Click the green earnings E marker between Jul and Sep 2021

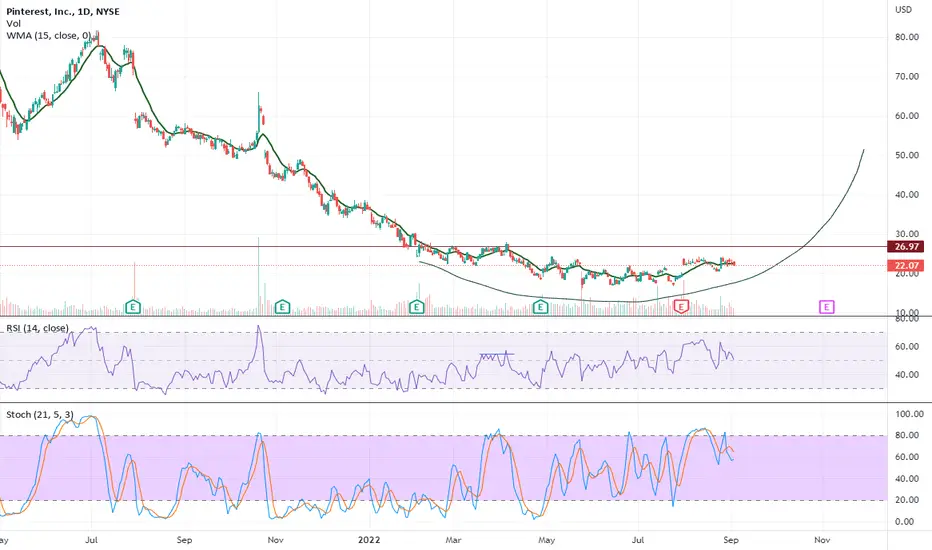click(133, 307)
